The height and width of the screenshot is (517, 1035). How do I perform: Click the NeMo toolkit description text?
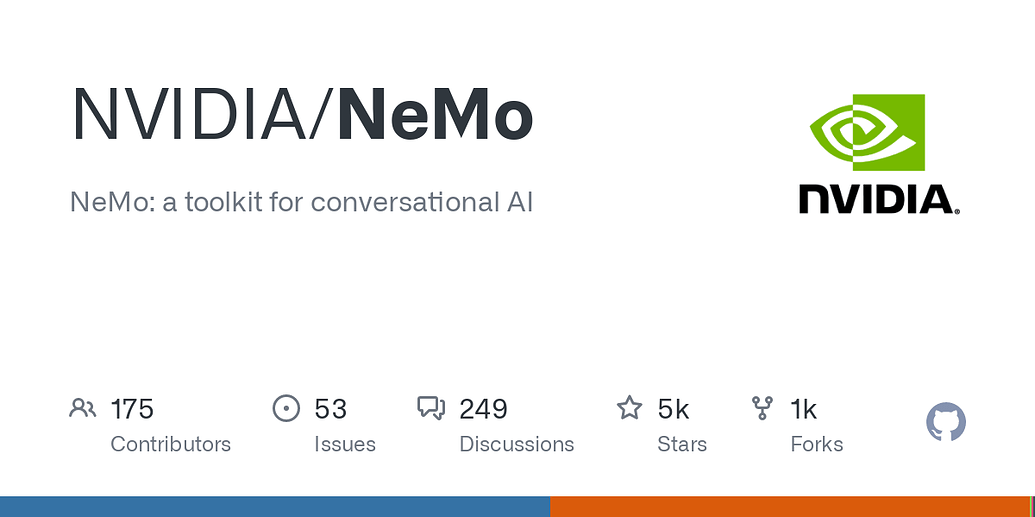(x=302, y=202)
